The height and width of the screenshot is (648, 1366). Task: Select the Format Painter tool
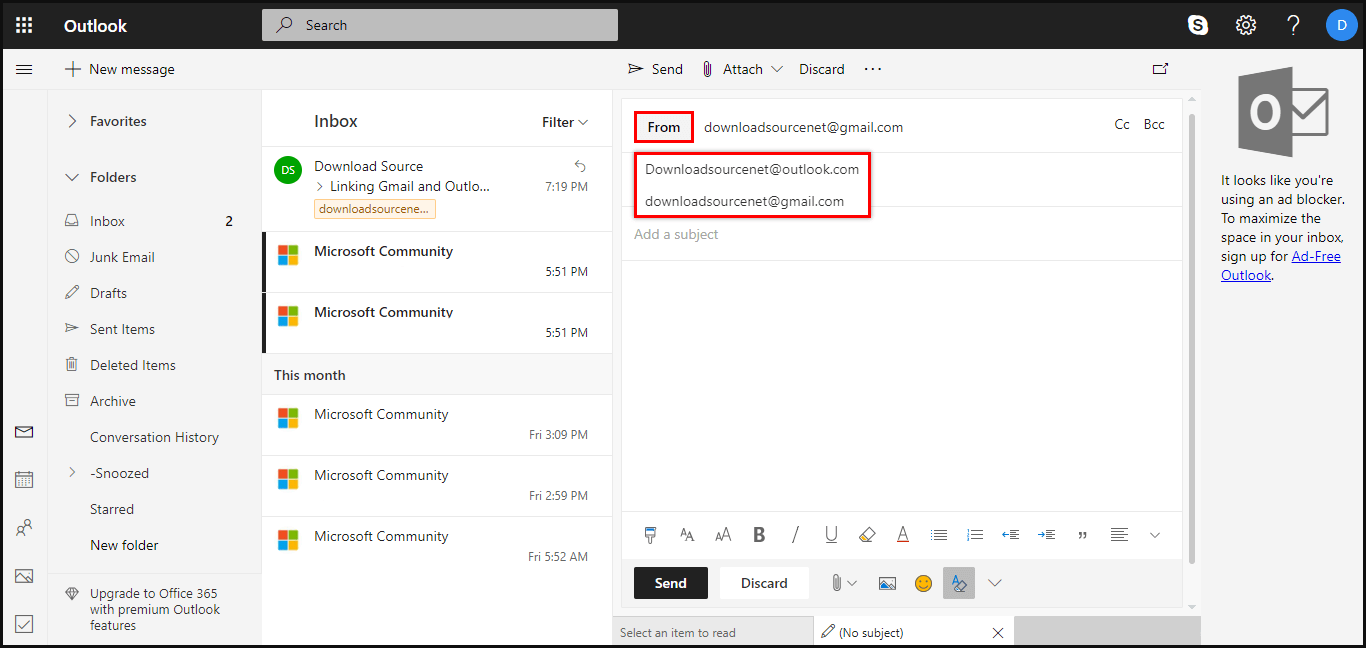[650, 535]
